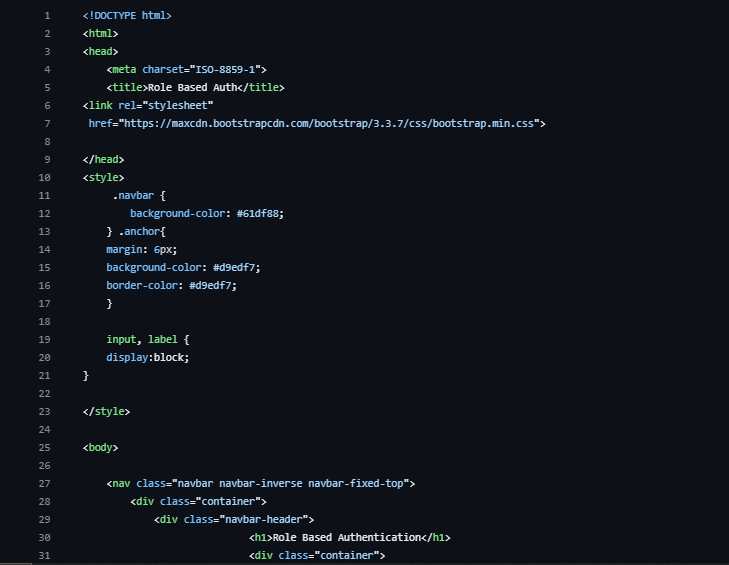Image resolution: width=729 pixels, height=565 pixels.
Task: Click the nav class navbar-fixed-top line
Action: (260, 484)
